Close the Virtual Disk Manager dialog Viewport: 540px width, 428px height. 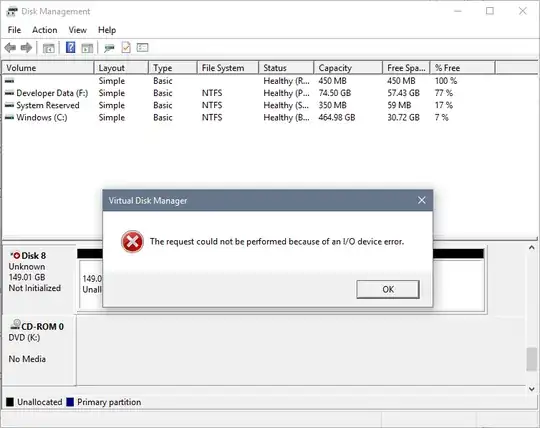coord(422,200)
